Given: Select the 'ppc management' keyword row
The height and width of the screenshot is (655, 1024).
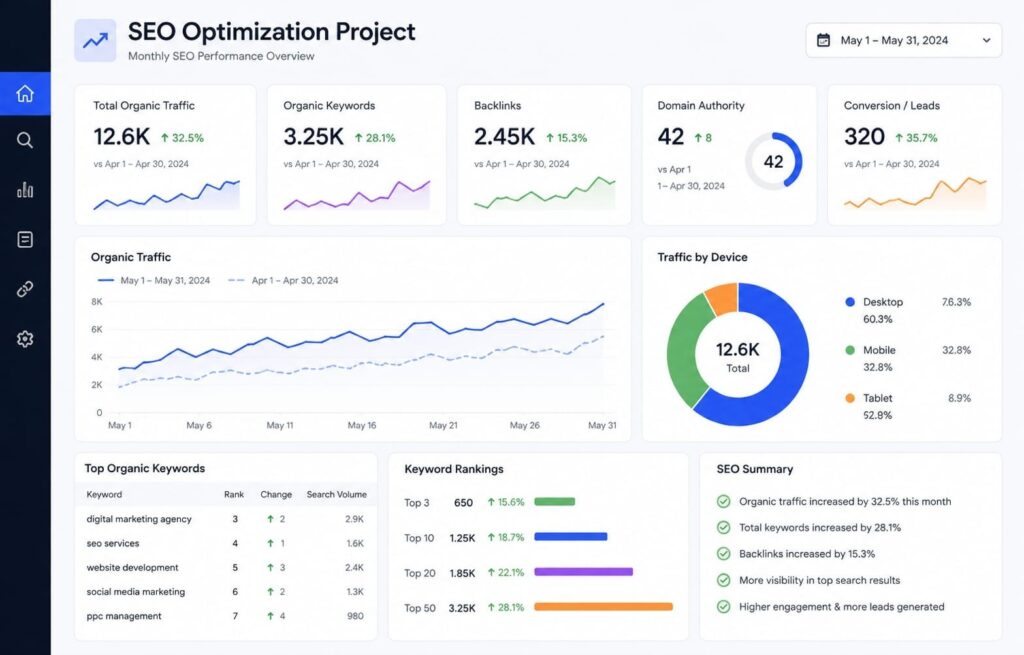Looking at the screenshot, I should [x=226, y=616].
